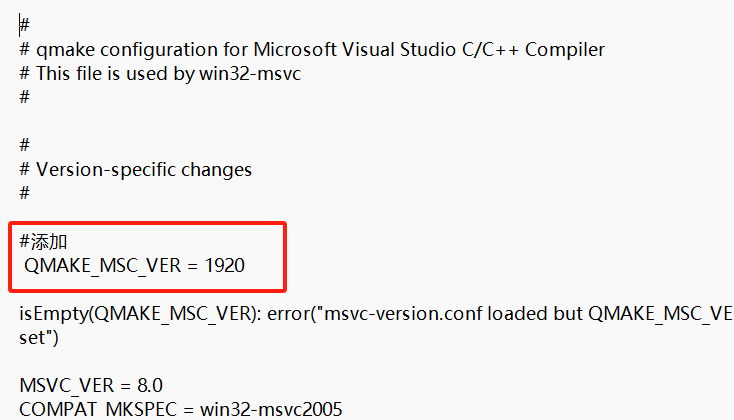Click the 'isEmpty(QMAKE_MSC_VER):' condition text

[140, 314]
